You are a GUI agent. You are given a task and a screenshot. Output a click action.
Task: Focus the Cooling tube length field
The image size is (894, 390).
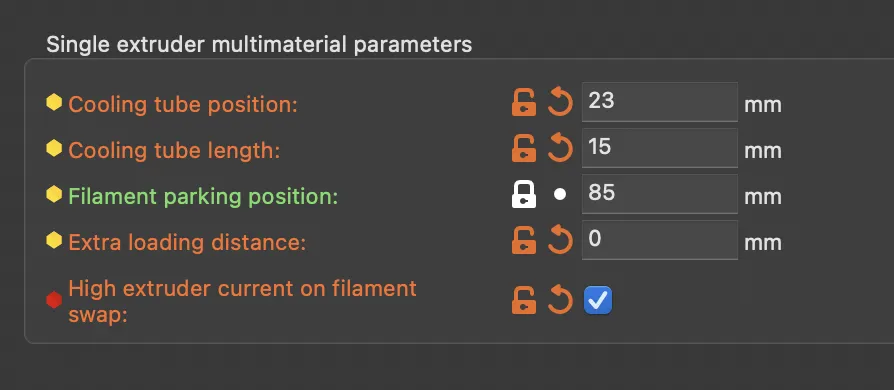point(660,148)
